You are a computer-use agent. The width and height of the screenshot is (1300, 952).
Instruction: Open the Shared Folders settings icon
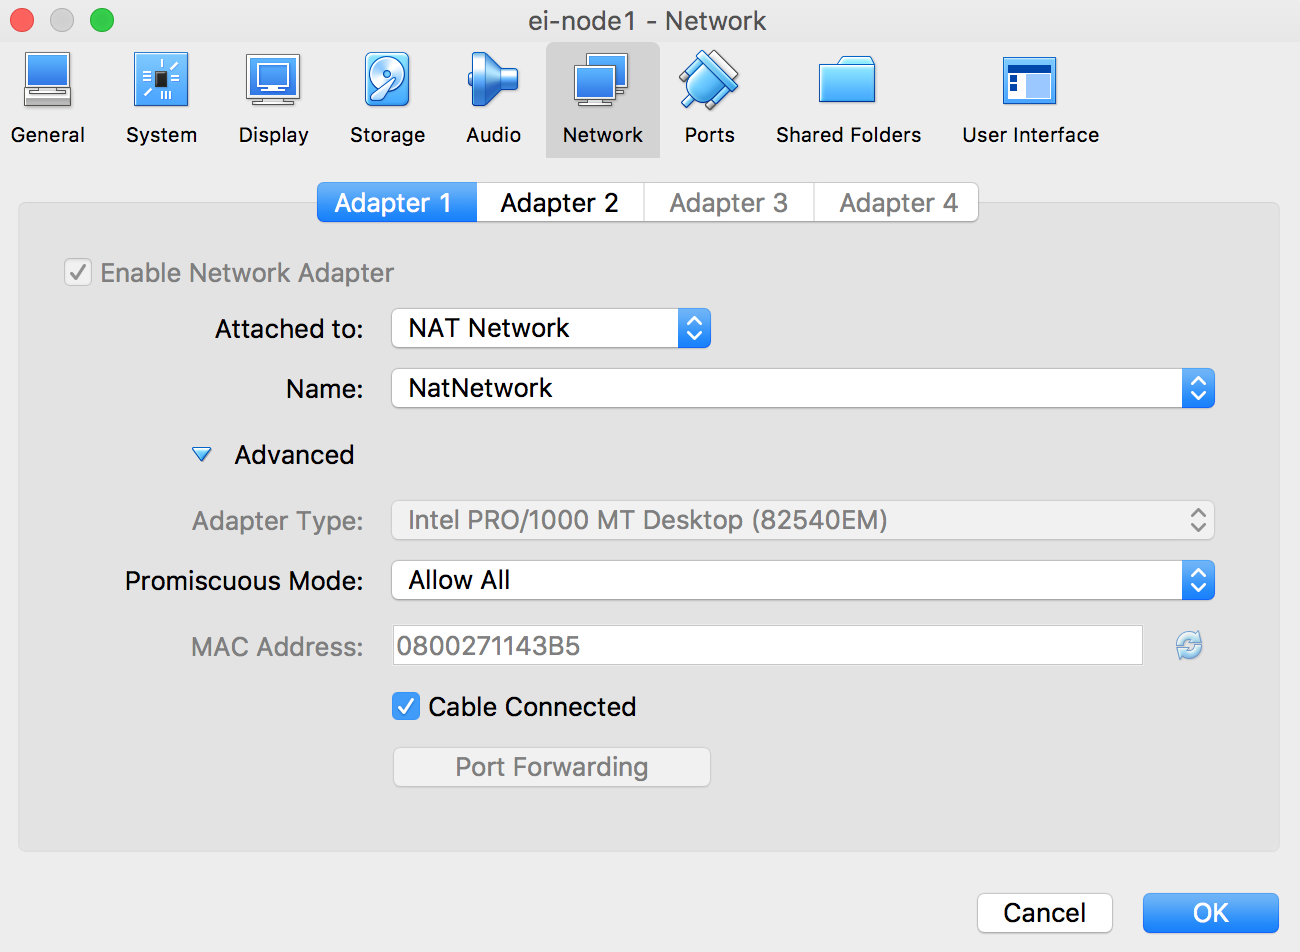click(x=847, y=80)
